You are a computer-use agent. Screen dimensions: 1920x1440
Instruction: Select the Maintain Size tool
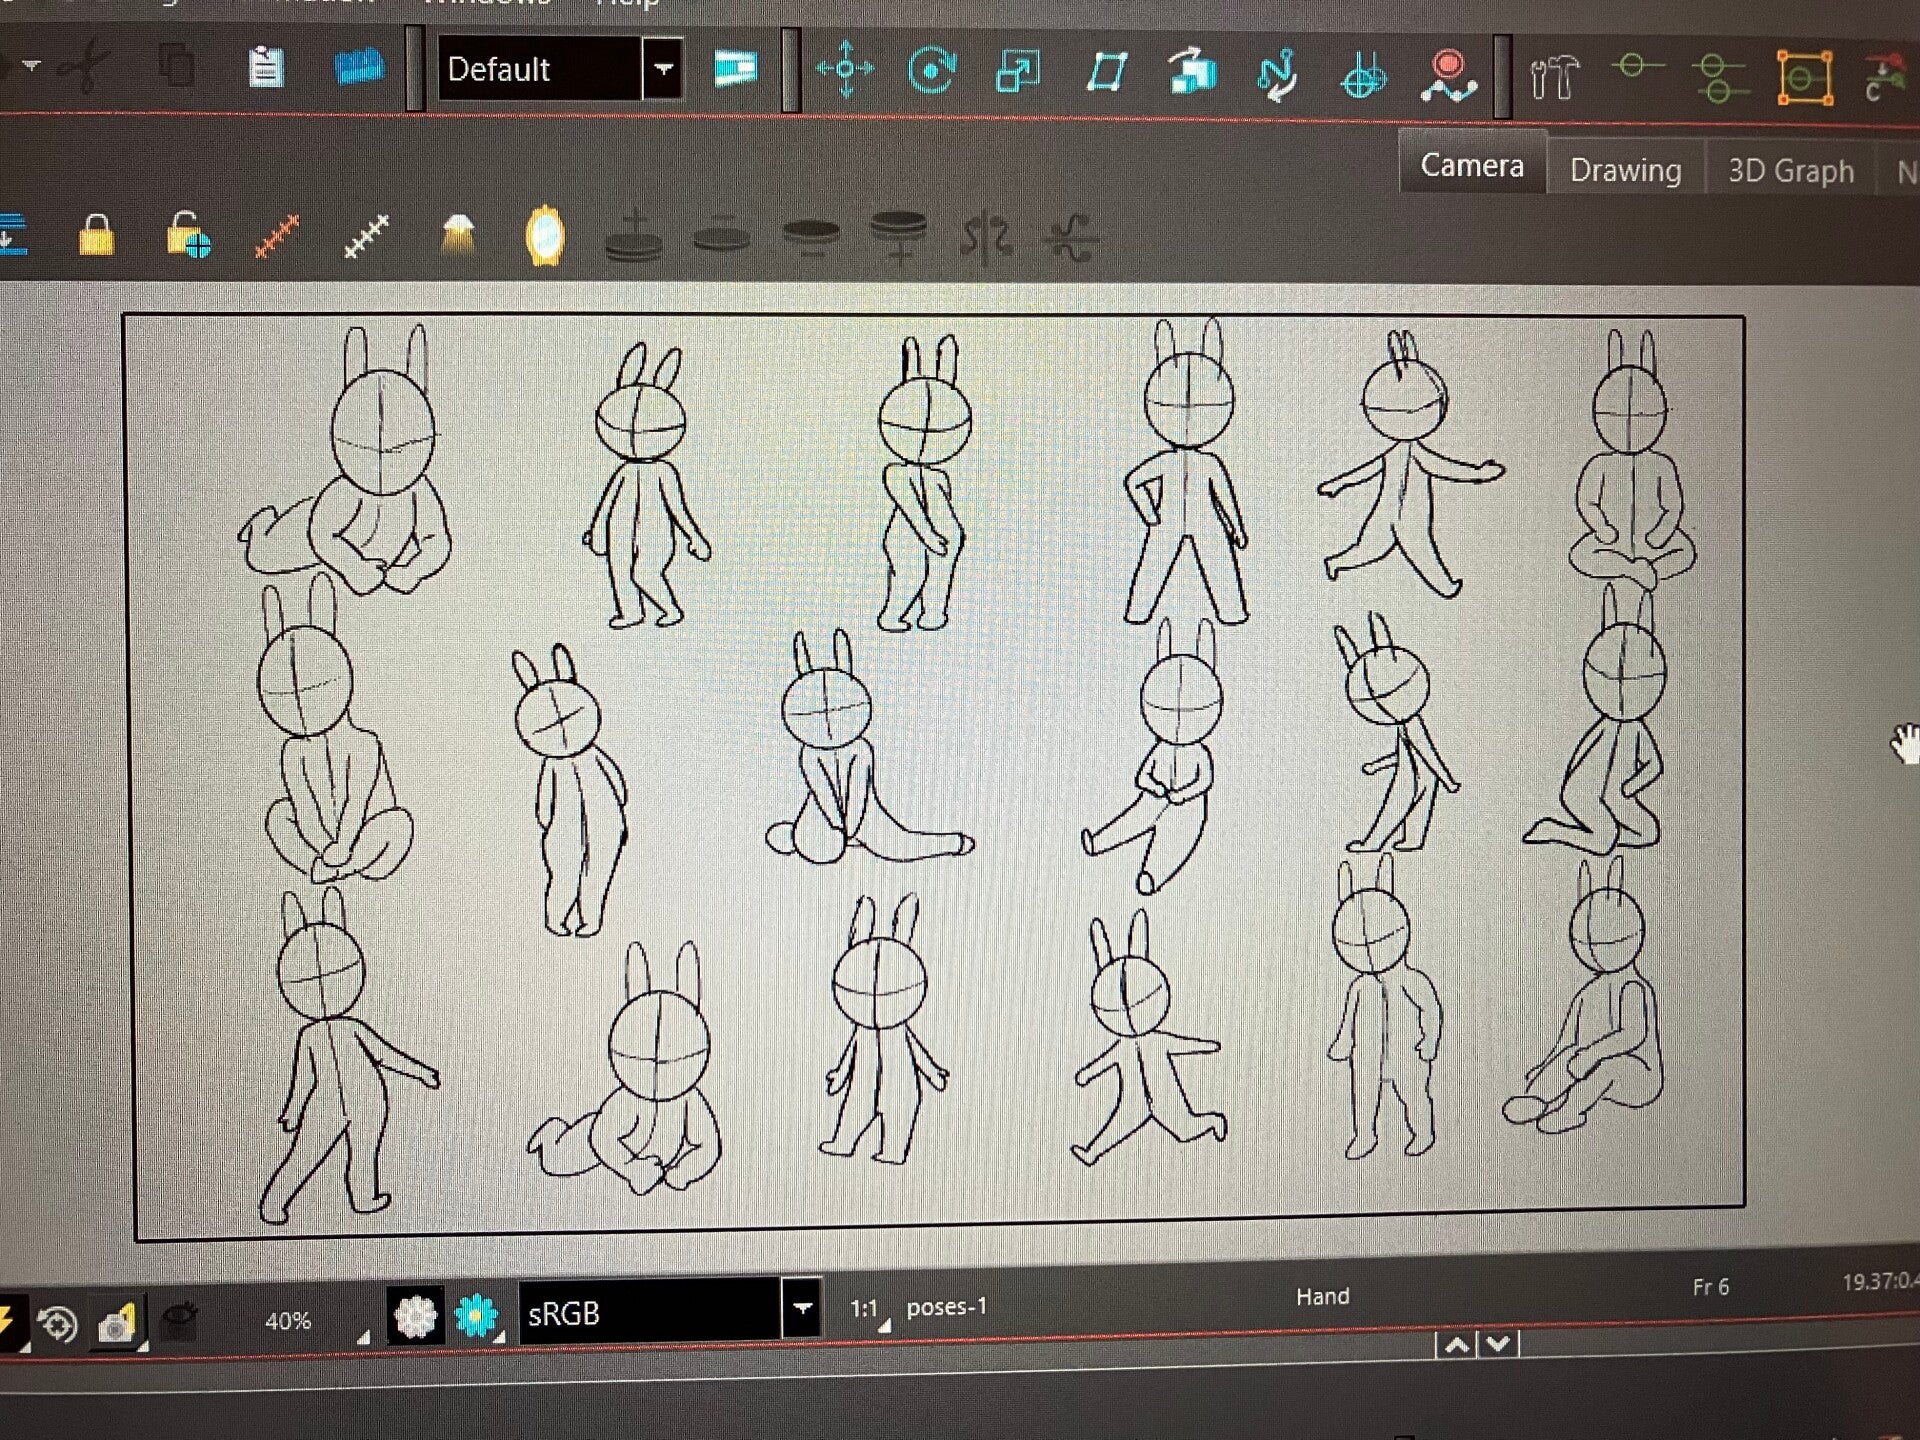(1192, 73)
